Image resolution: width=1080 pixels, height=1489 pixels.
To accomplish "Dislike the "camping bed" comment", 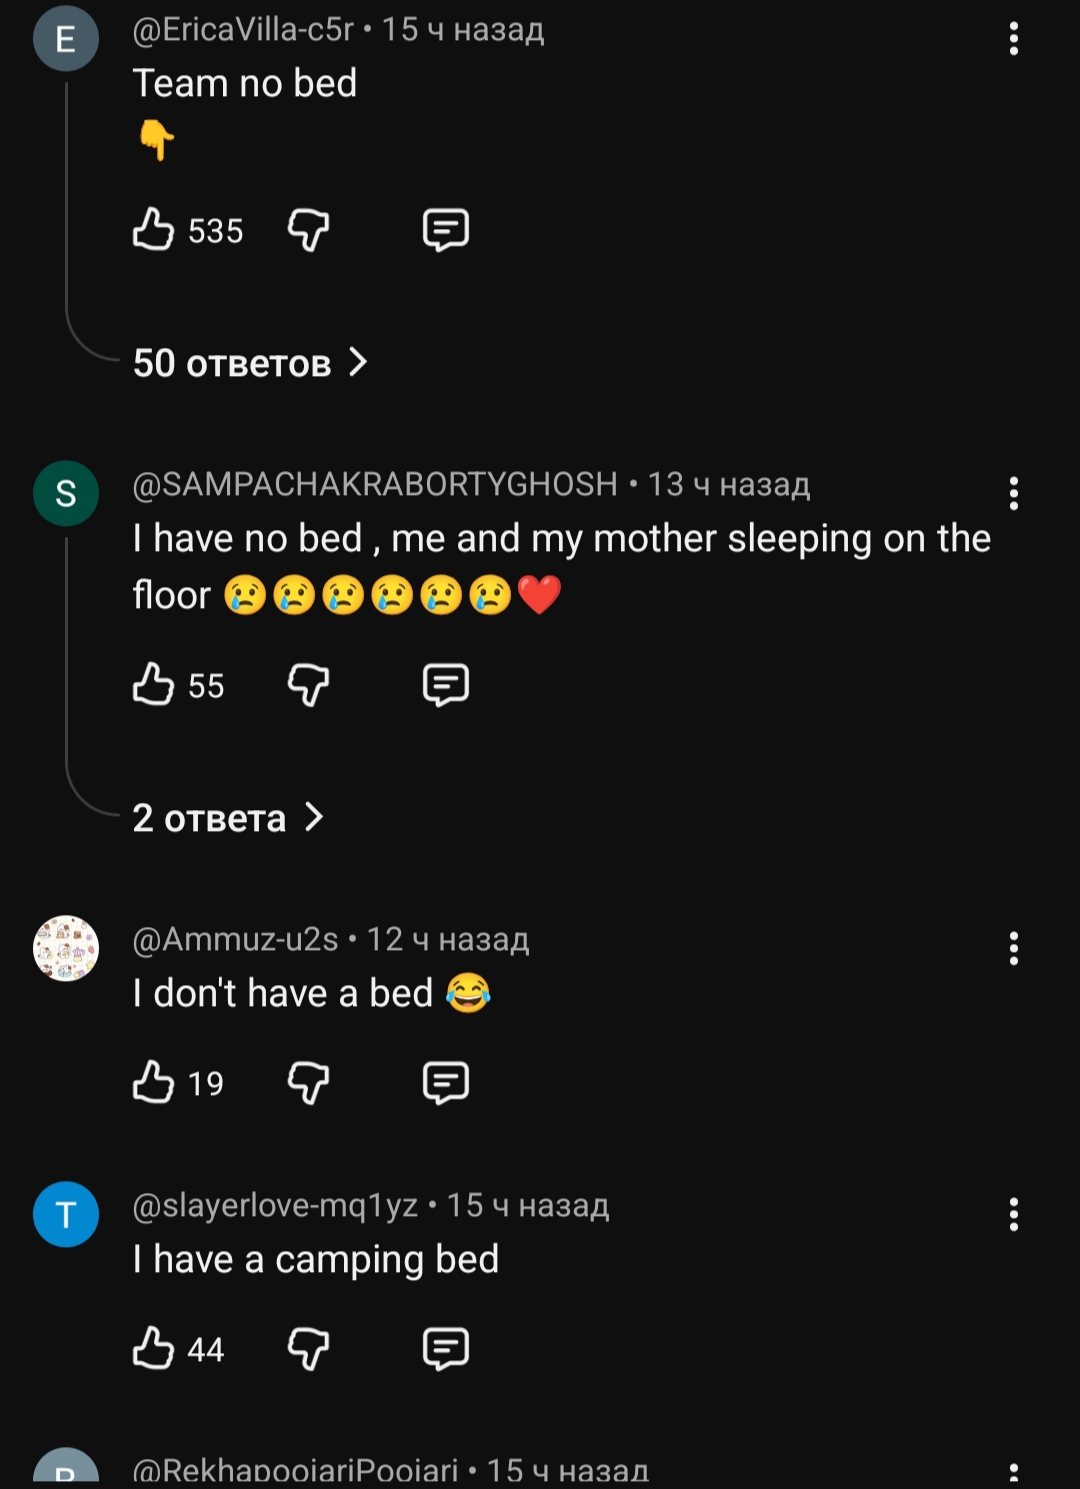I will point(308,1348).
